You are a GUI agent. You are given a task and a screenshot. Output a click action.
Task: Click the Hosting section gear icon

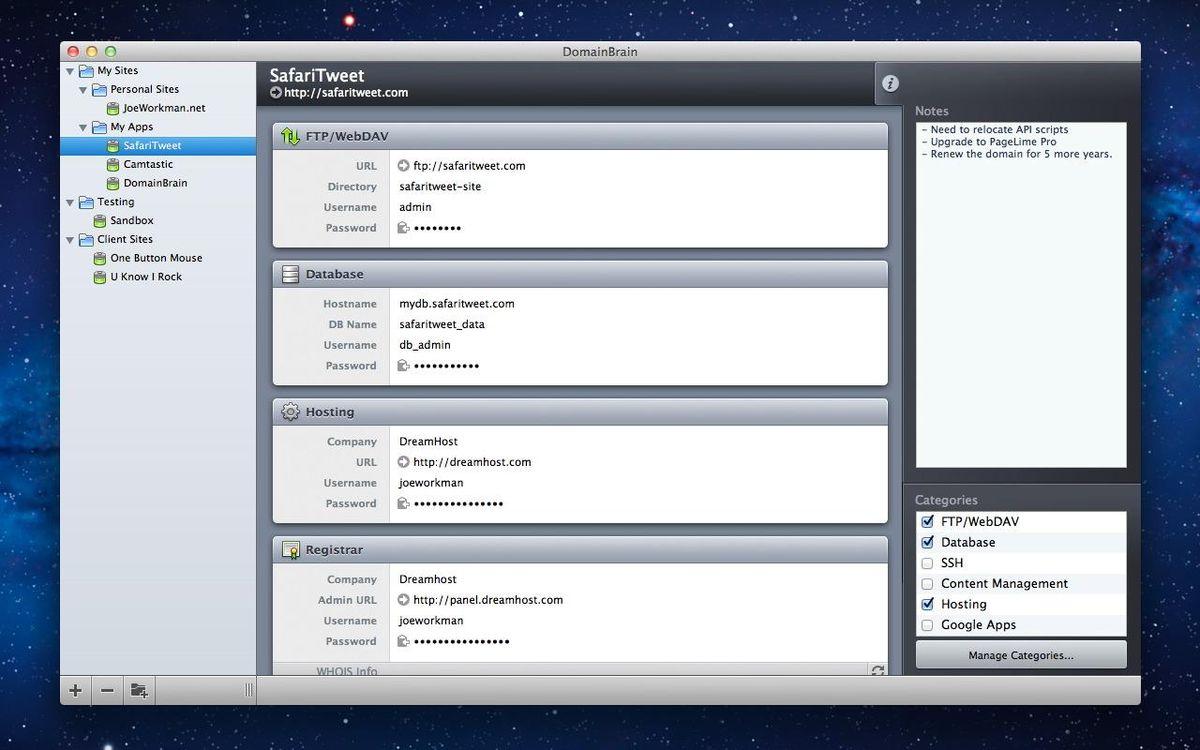click(x=290, y=412)
